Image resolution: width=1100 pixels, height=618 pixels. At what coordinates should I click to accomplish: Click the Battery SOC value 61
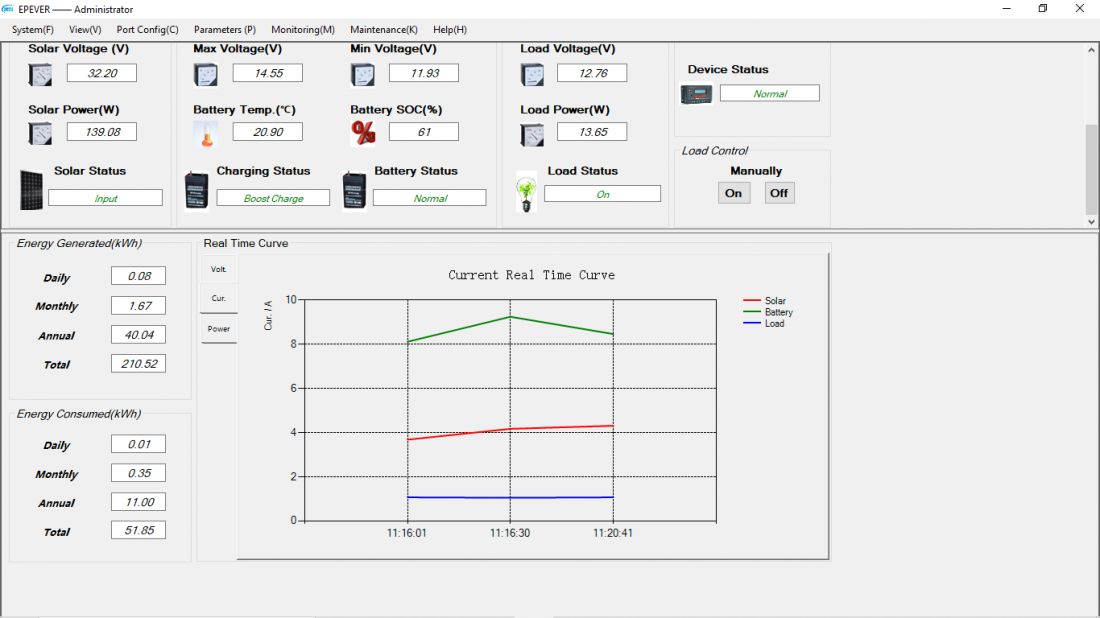tap(424, 132)
